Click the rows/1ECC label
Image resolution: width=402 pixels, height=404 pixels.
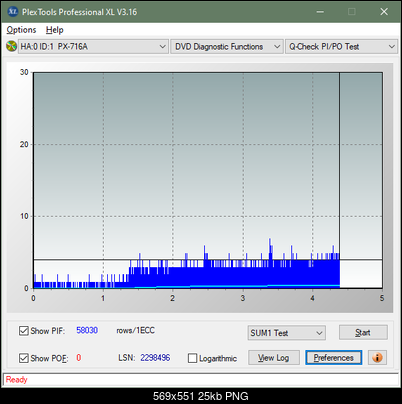tap(135, 330)
